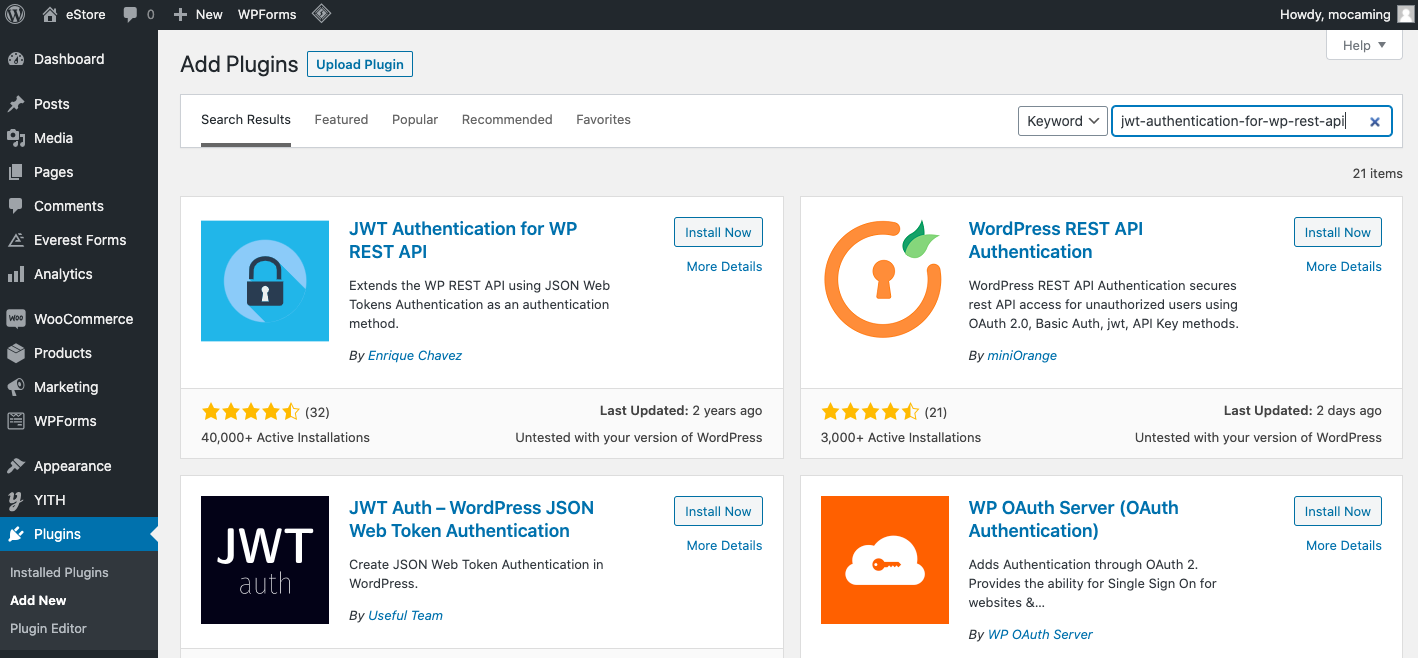This screenshot has width=1418, height=658.
Task: Click the YITH sidebar icon
Action: click(16, 500)
